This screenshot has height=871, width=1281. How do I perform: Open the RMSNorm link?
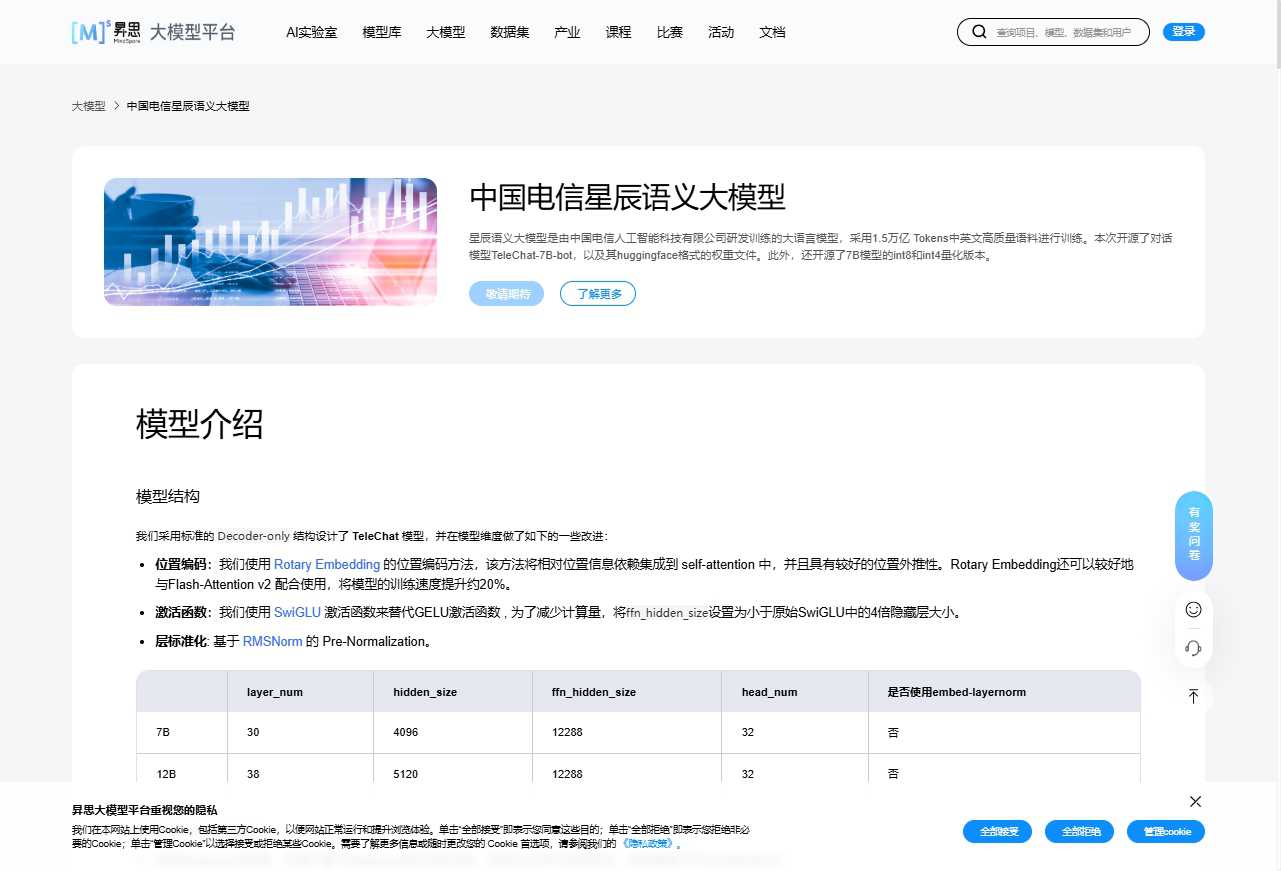pos(273,642)
